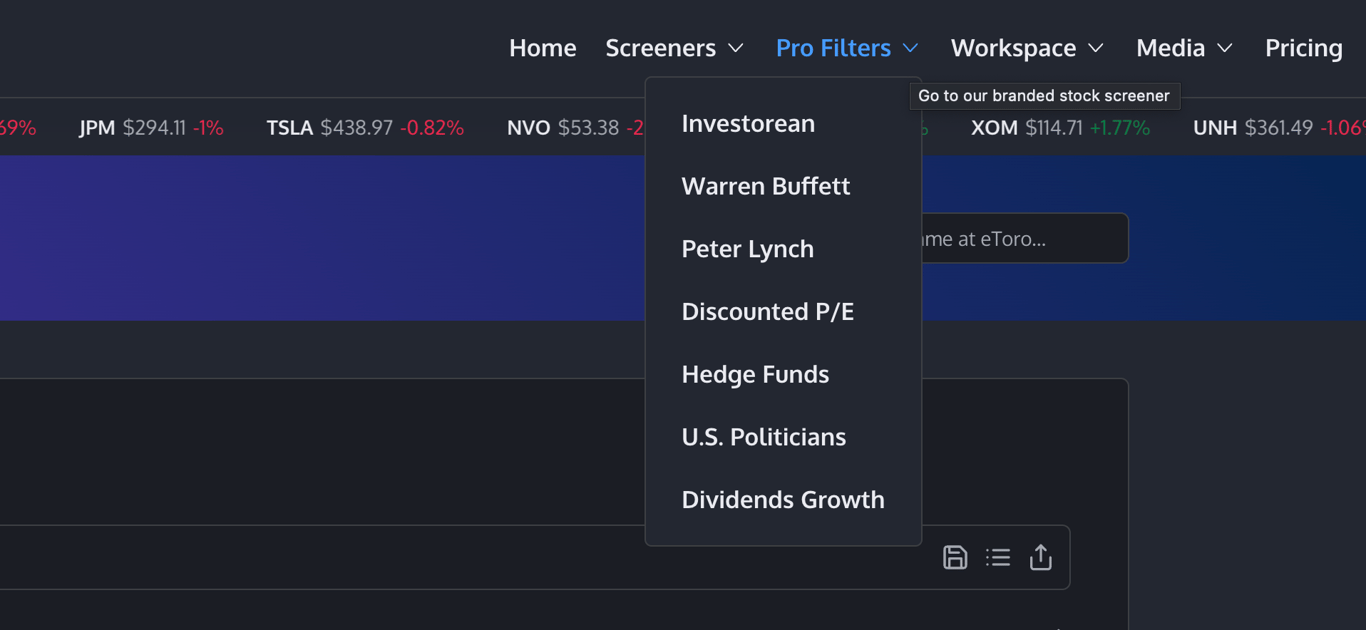Choose the Warren Buffett filter

pos(765,186)
